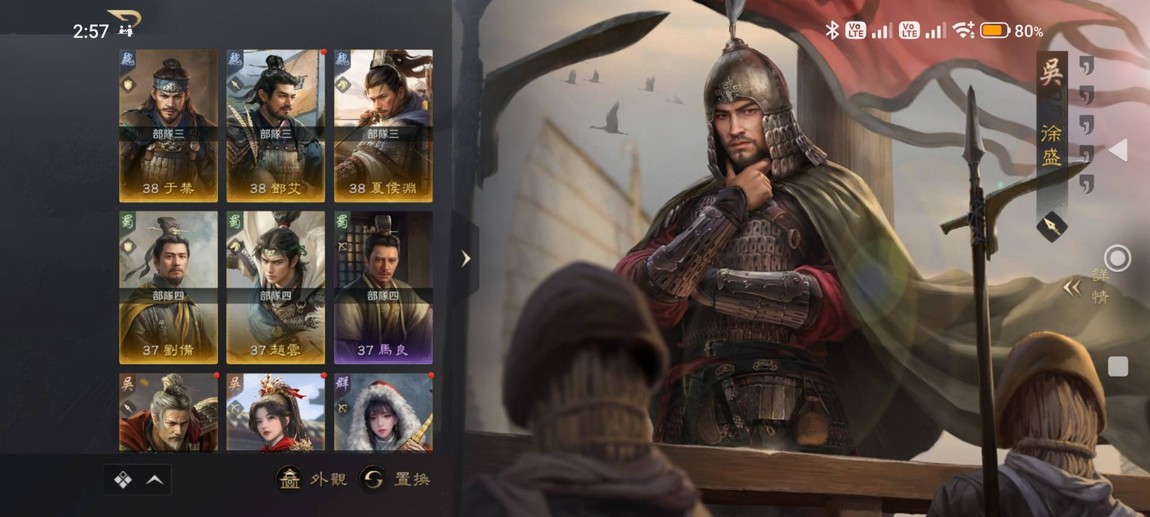Collapse the hero list panel with the side arrow
This screenshot has width=1150, height=517.
tap(465, 258)
